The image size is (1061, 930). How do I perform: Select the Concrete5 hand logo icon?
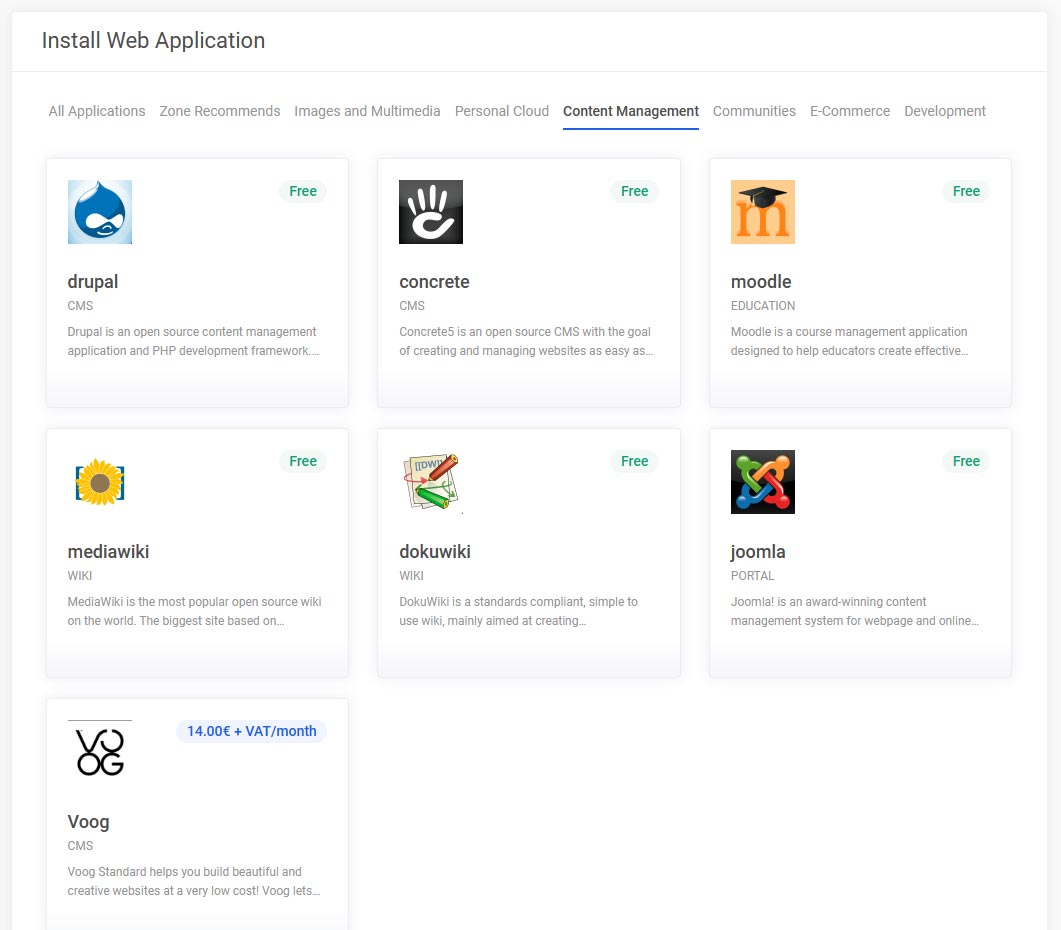(431, 211)
